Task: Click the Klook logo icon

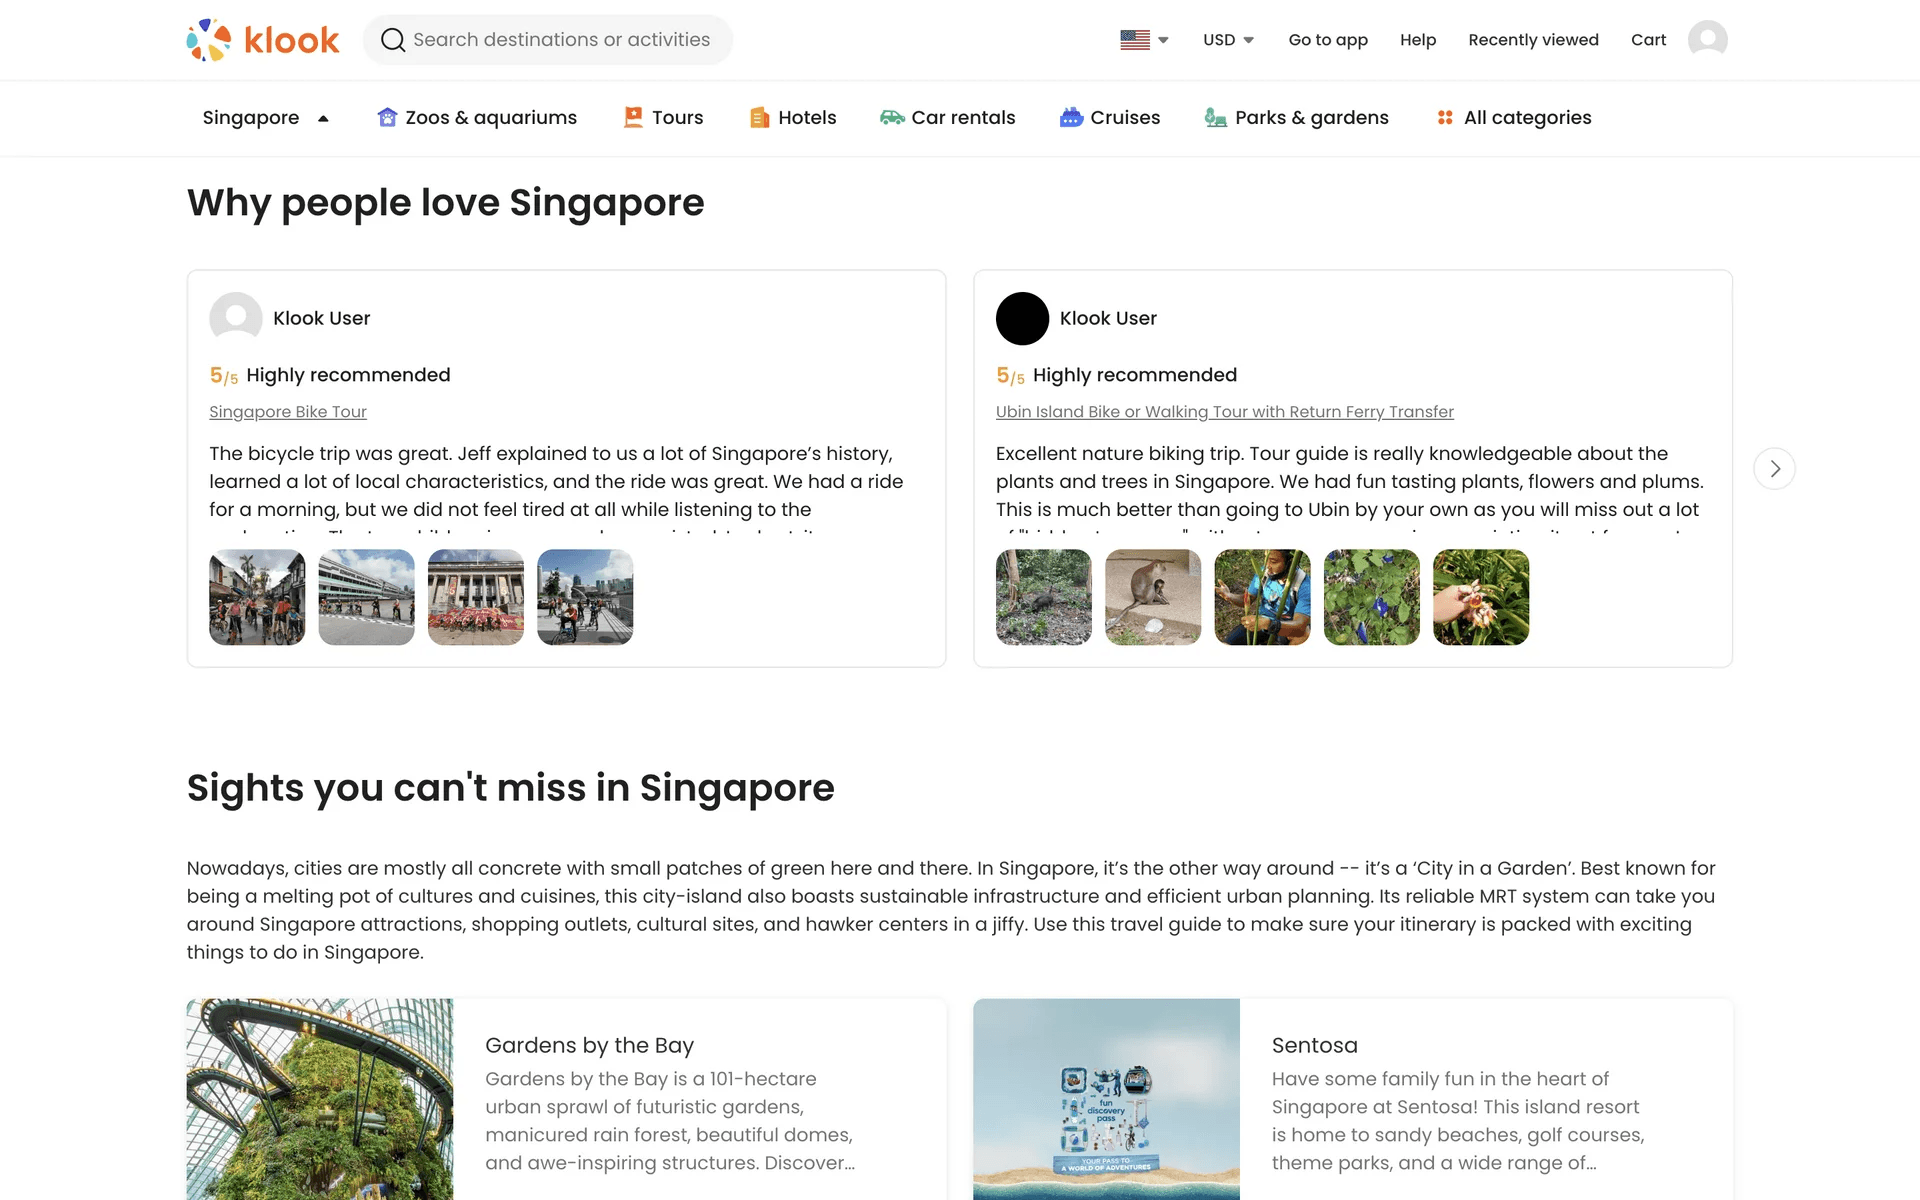Action: pos(209,40)
